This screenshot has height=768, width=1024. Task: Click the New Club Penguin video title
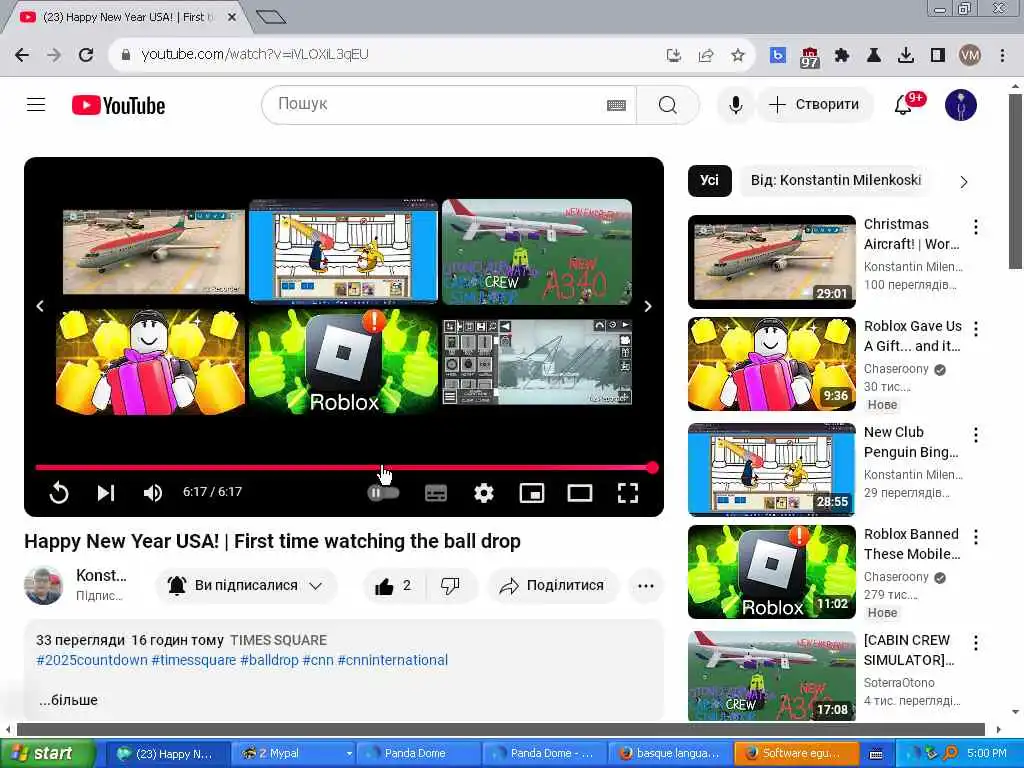coord(911,442)
